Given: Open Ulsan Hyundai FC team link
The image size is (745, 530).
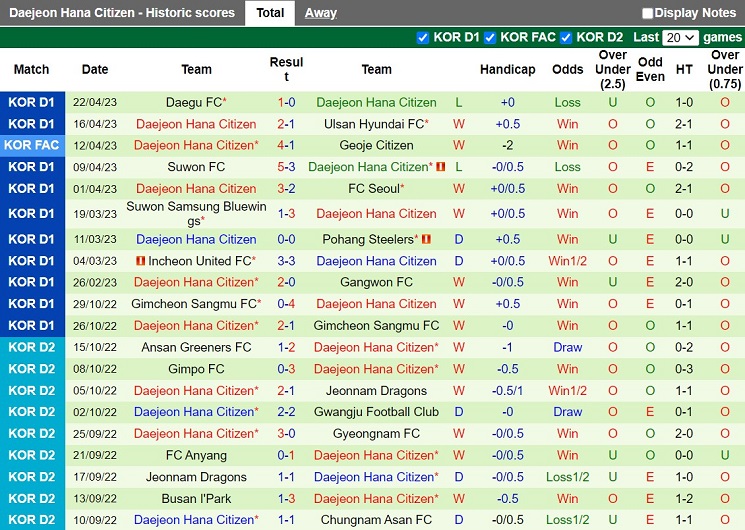Looking at the screenshot, I should [374, 124].
